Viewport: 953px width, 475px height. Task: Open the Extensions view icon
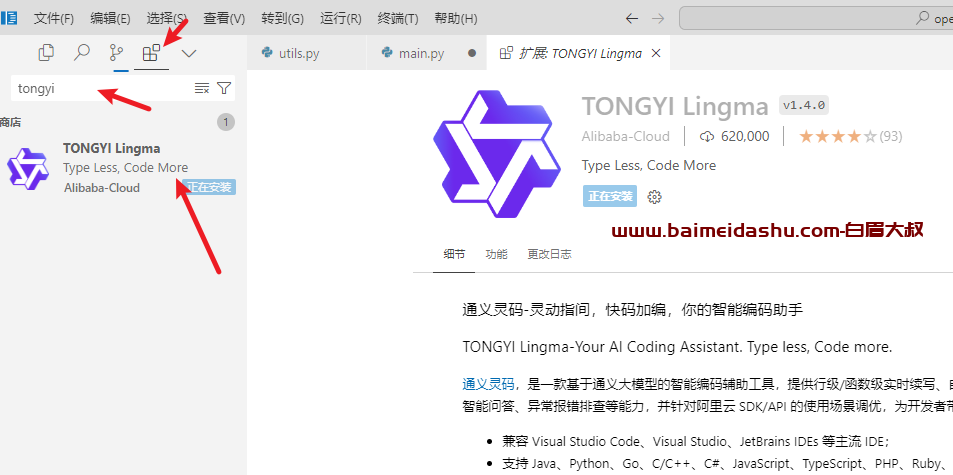point(151,53)
